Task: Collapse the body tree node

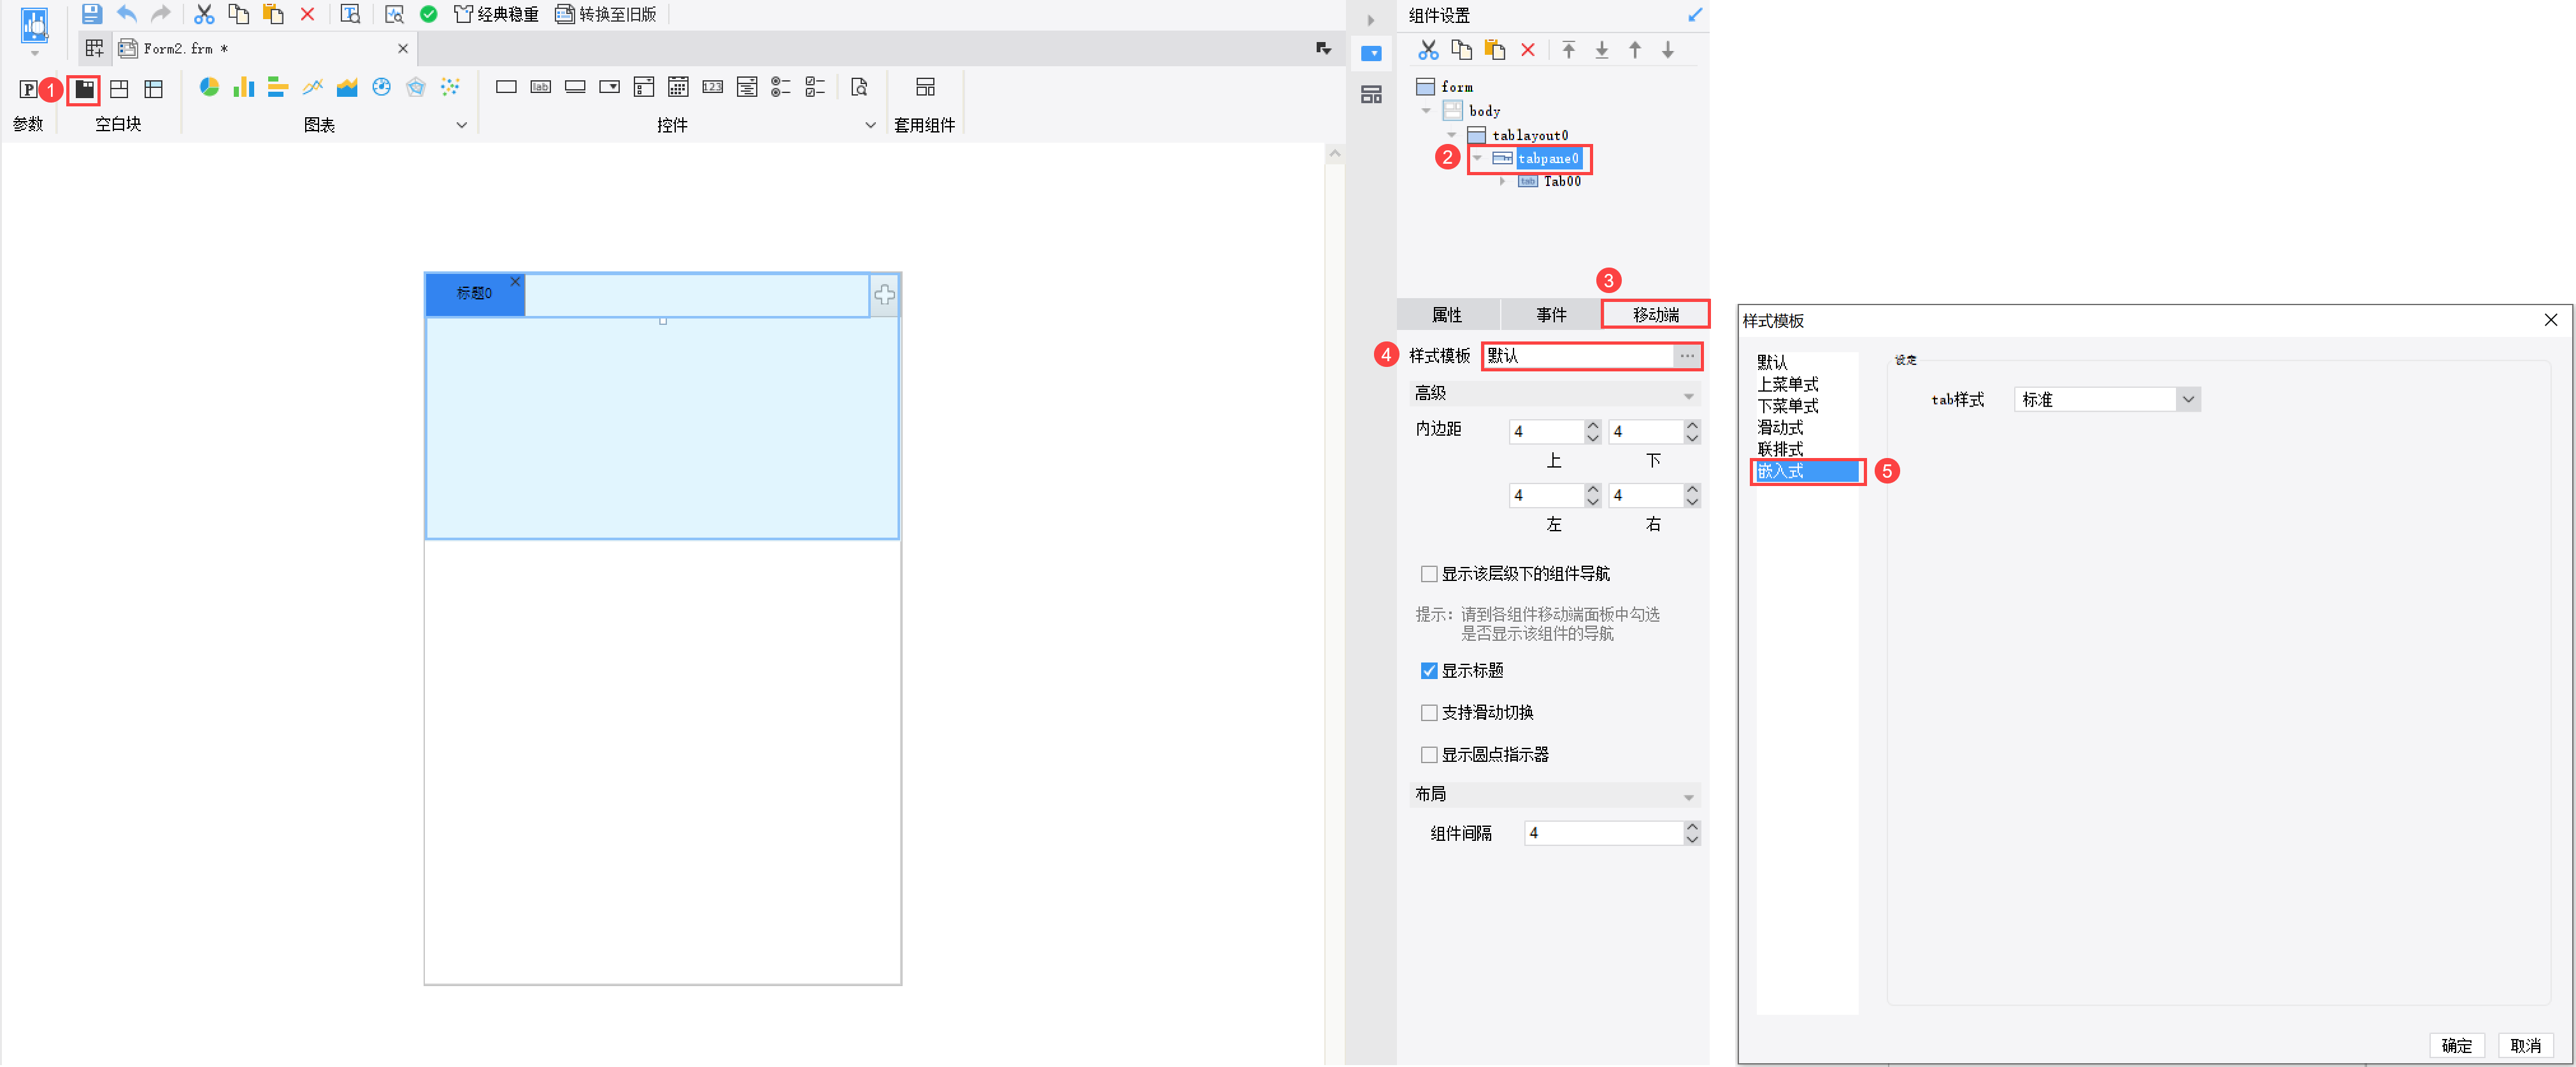Action: pos(1426,111)
